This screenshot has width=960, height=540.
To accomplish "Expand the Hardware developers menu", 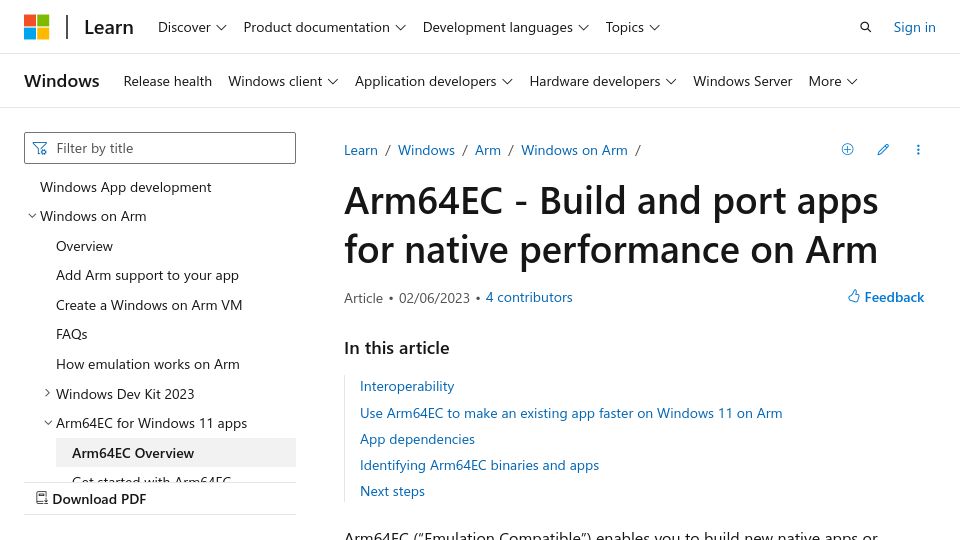I will [x=602, y=81].
